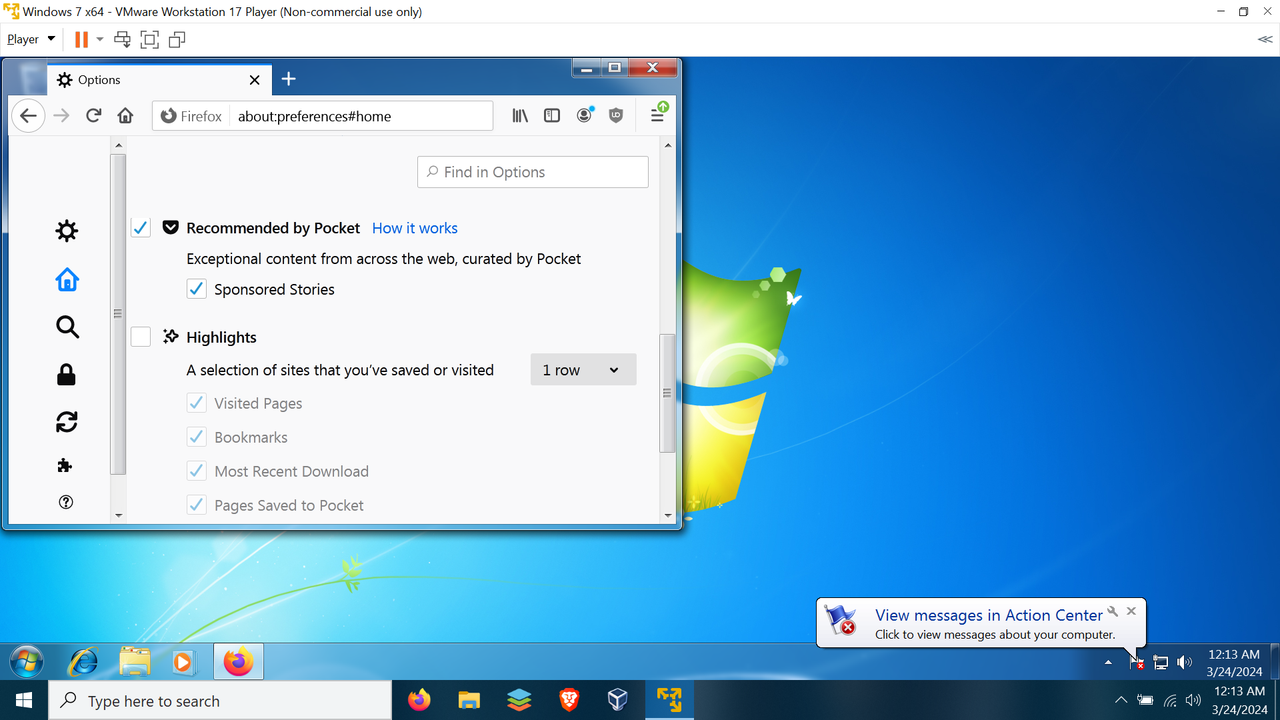Click Windows 10 search box
The image size is (1280, 720).
click(220, 701)
